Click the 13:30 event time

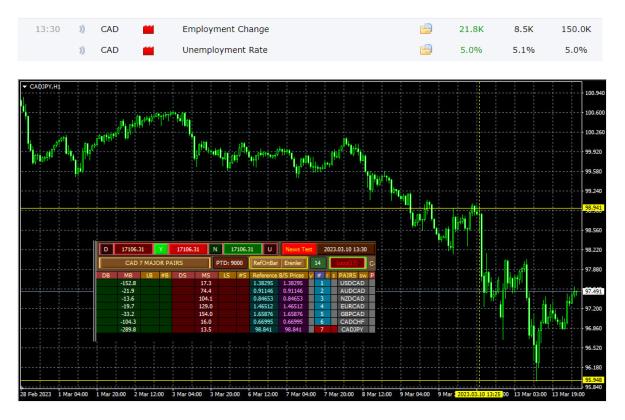click(x=48, y=29)
